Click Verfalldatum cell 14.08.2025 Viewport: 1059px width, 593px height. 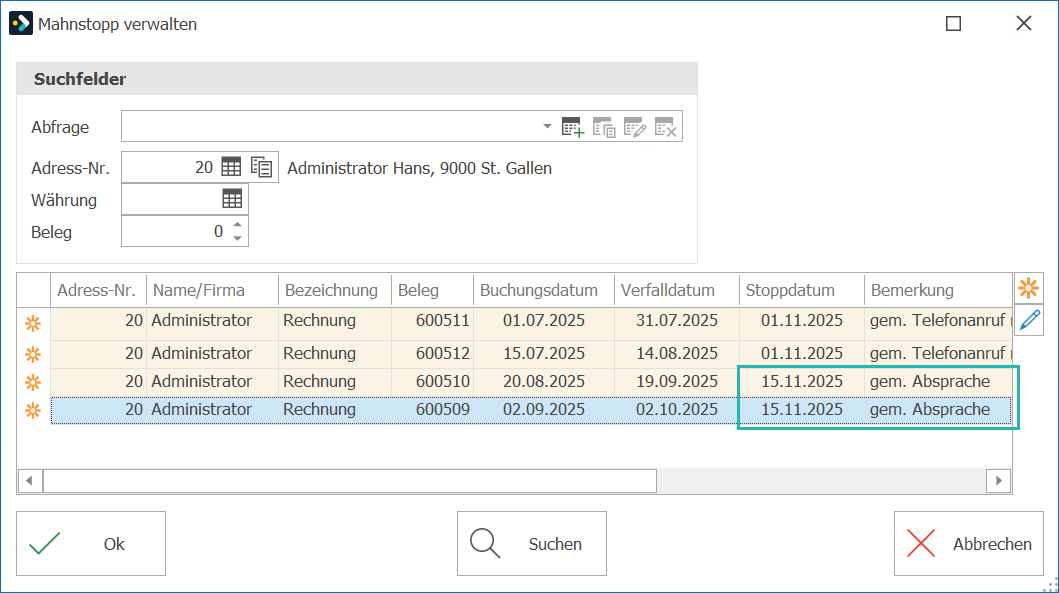click(x=677, y=353)
